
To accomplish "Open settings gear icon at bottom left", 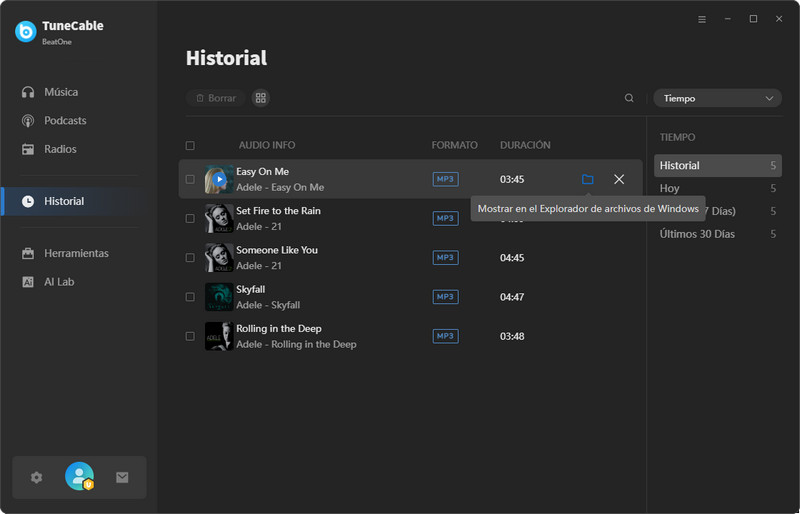I will pos(37,477).
